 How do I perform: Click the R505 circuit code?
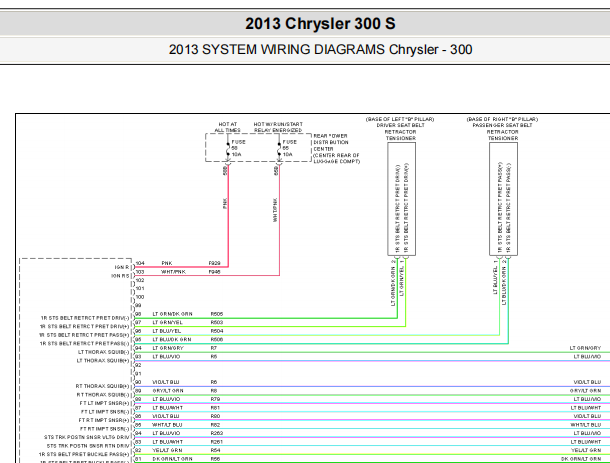217,314
